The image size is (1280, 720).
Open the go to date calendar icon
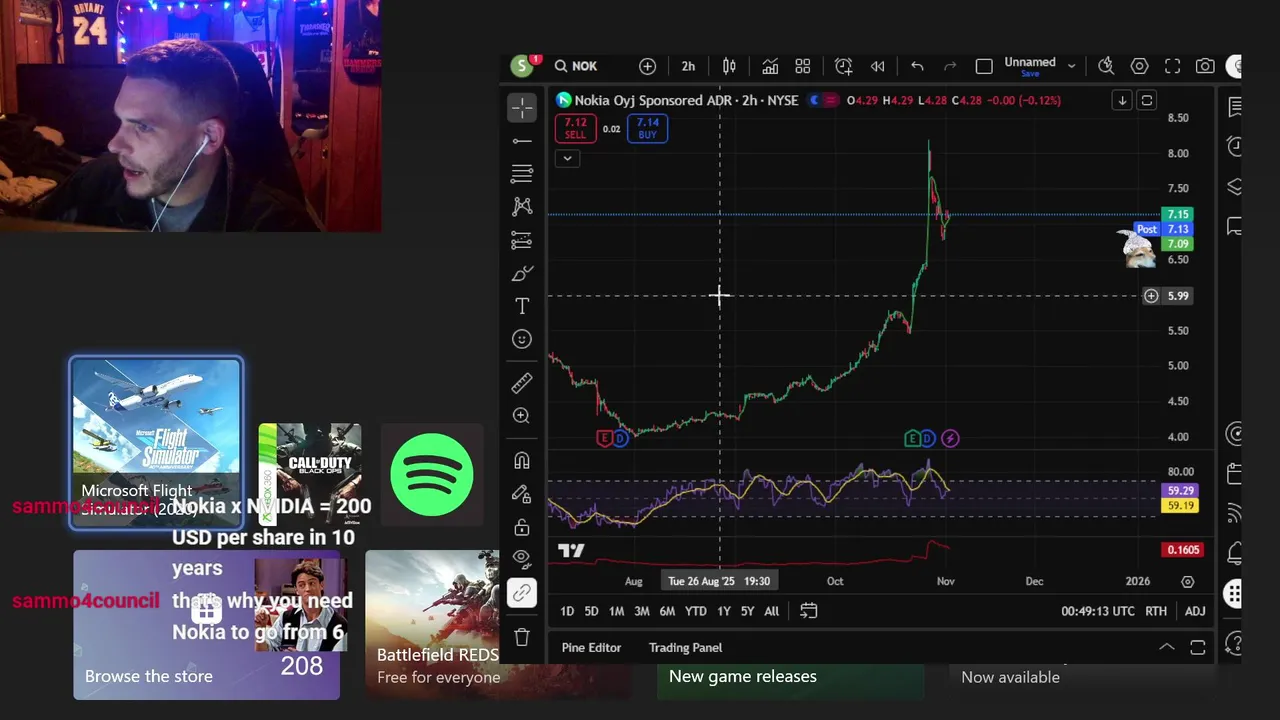[x=808, y=611]
